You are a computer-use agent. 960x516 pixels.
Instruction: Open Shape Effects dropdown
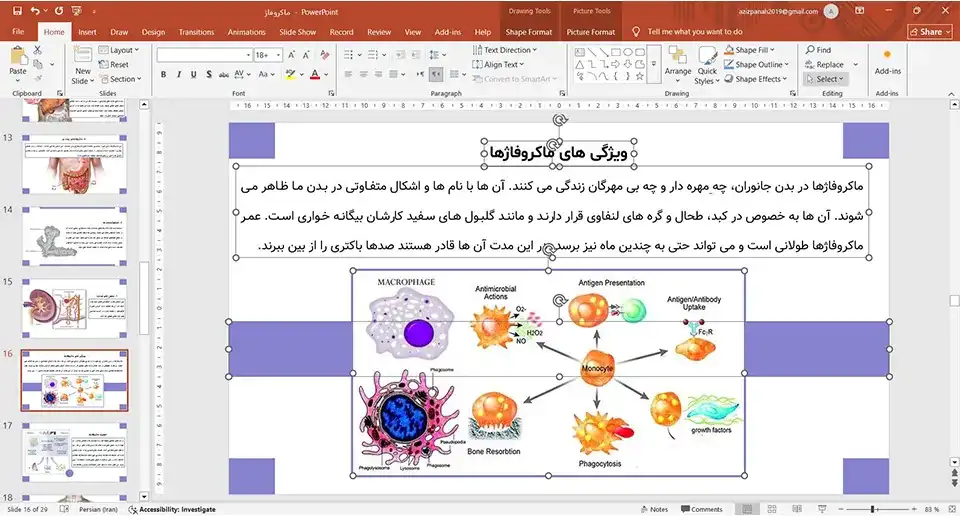coord(756,79)
